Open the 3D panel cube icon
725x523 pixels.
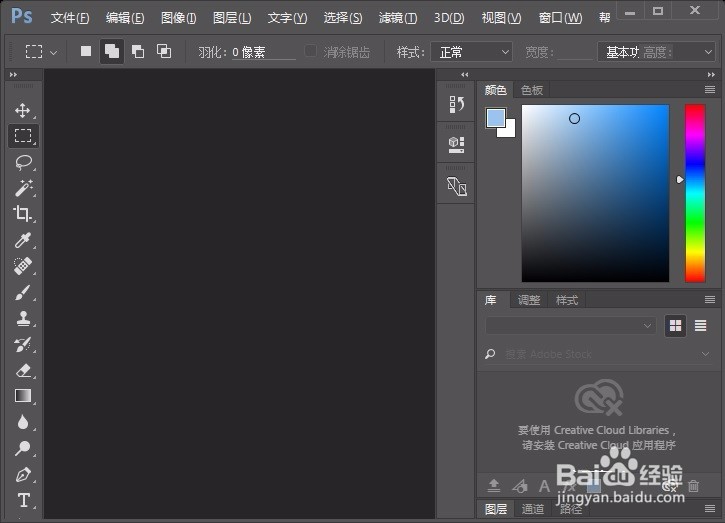pyautogui.click(x=456, y=144)
